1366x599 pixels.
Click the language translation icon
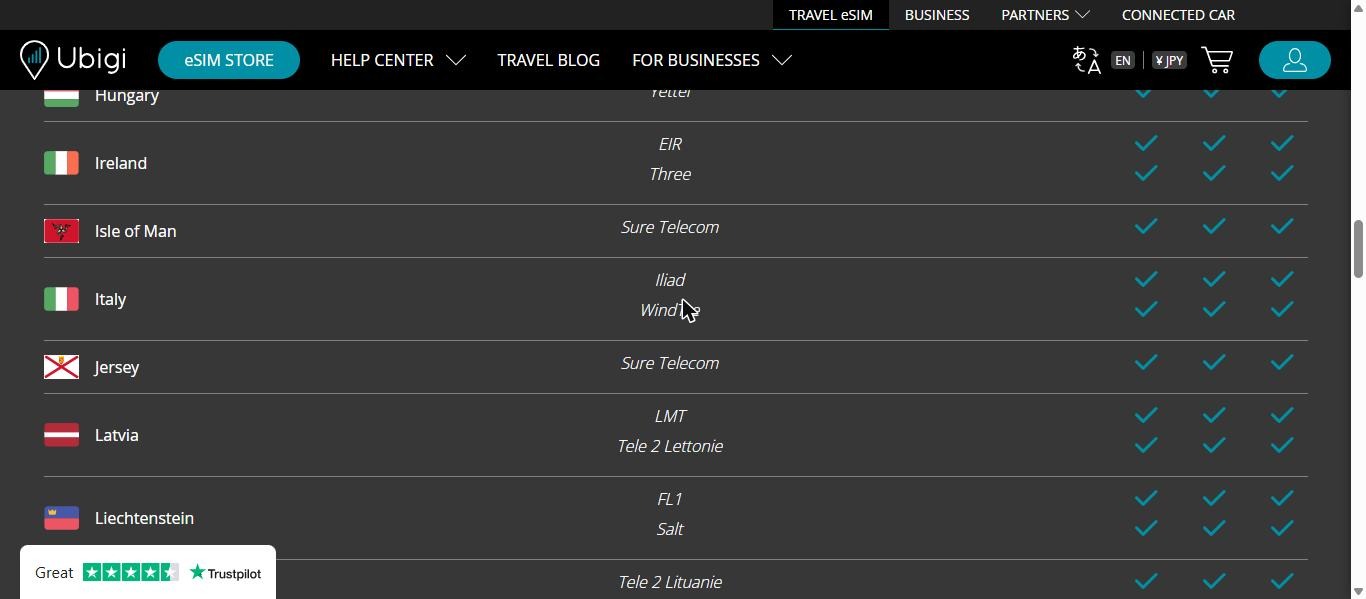click(1086, 60)
